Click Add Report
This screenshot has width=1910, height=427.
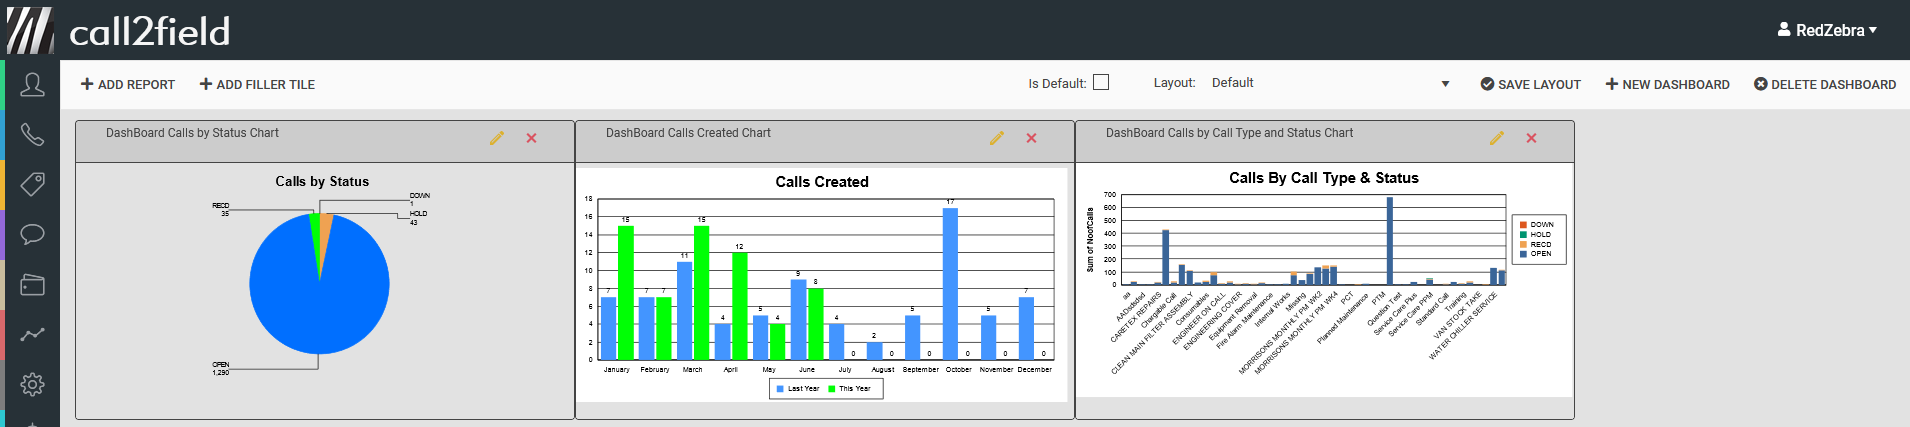click(x=128, y=85)
